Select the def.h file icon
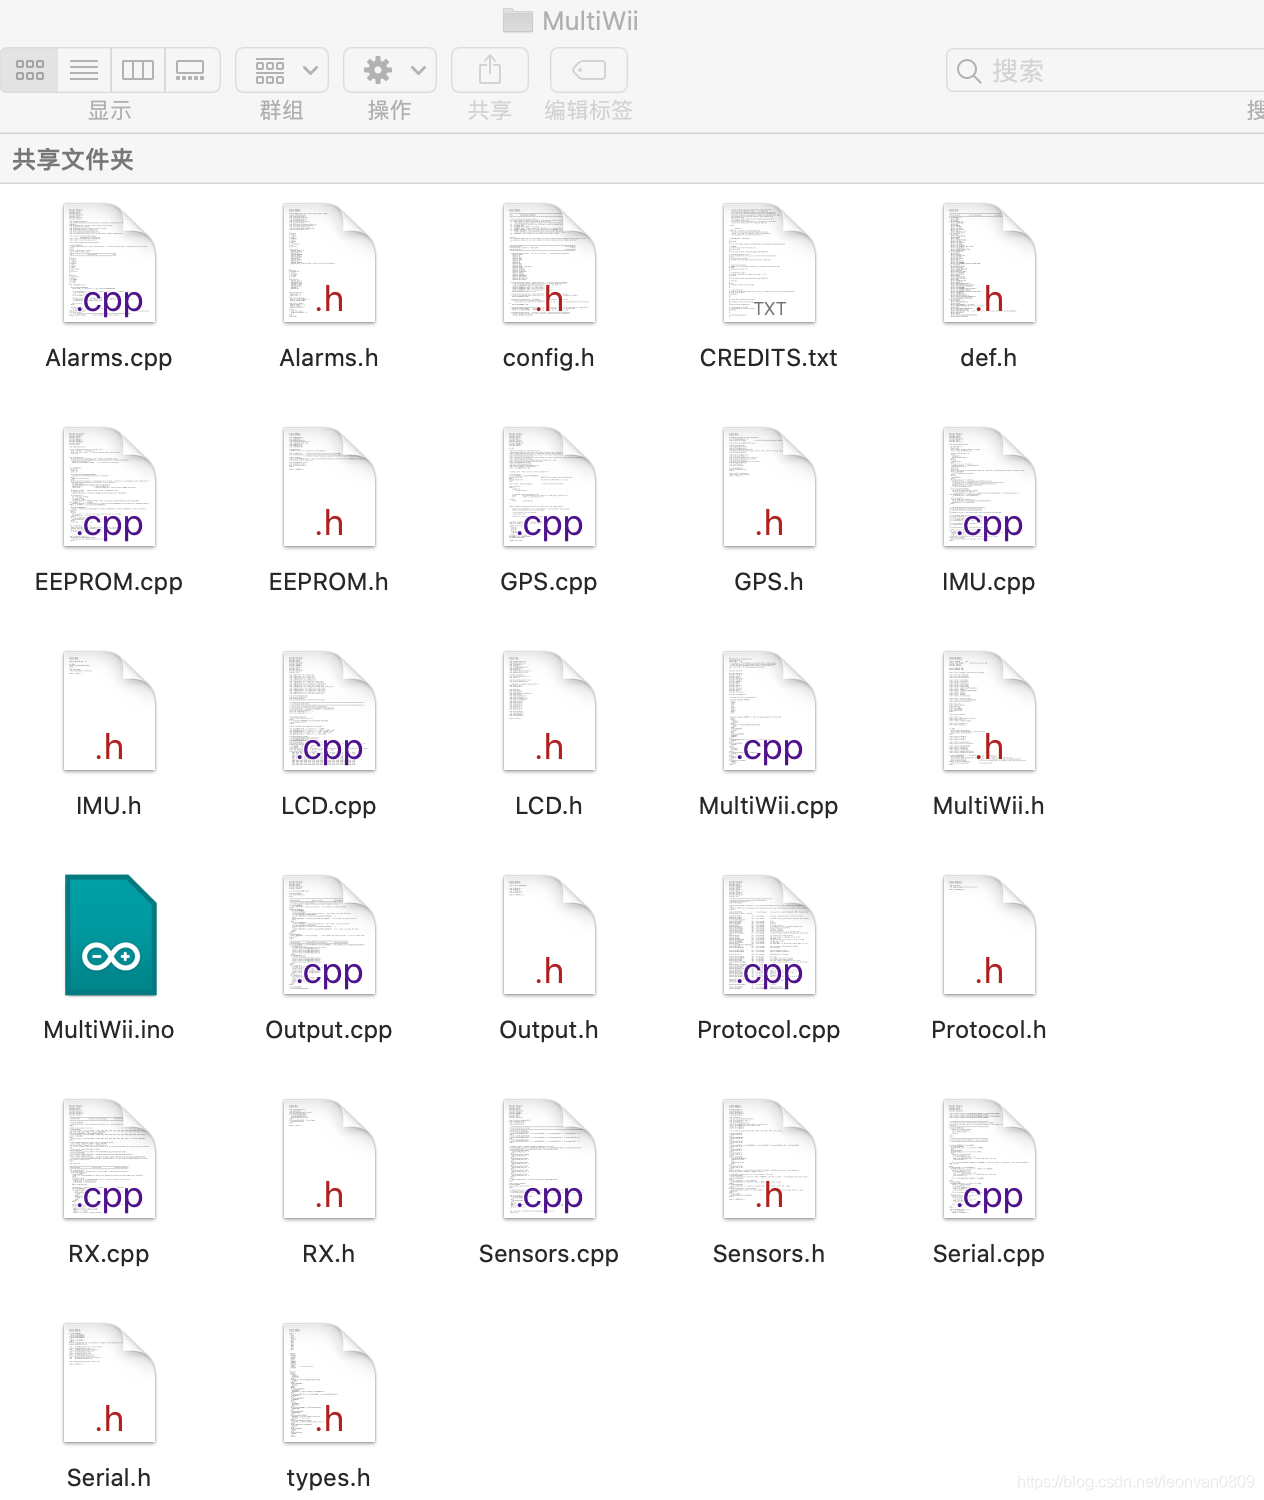This screenshot has height=1500, width=1264. click(990, 263)
